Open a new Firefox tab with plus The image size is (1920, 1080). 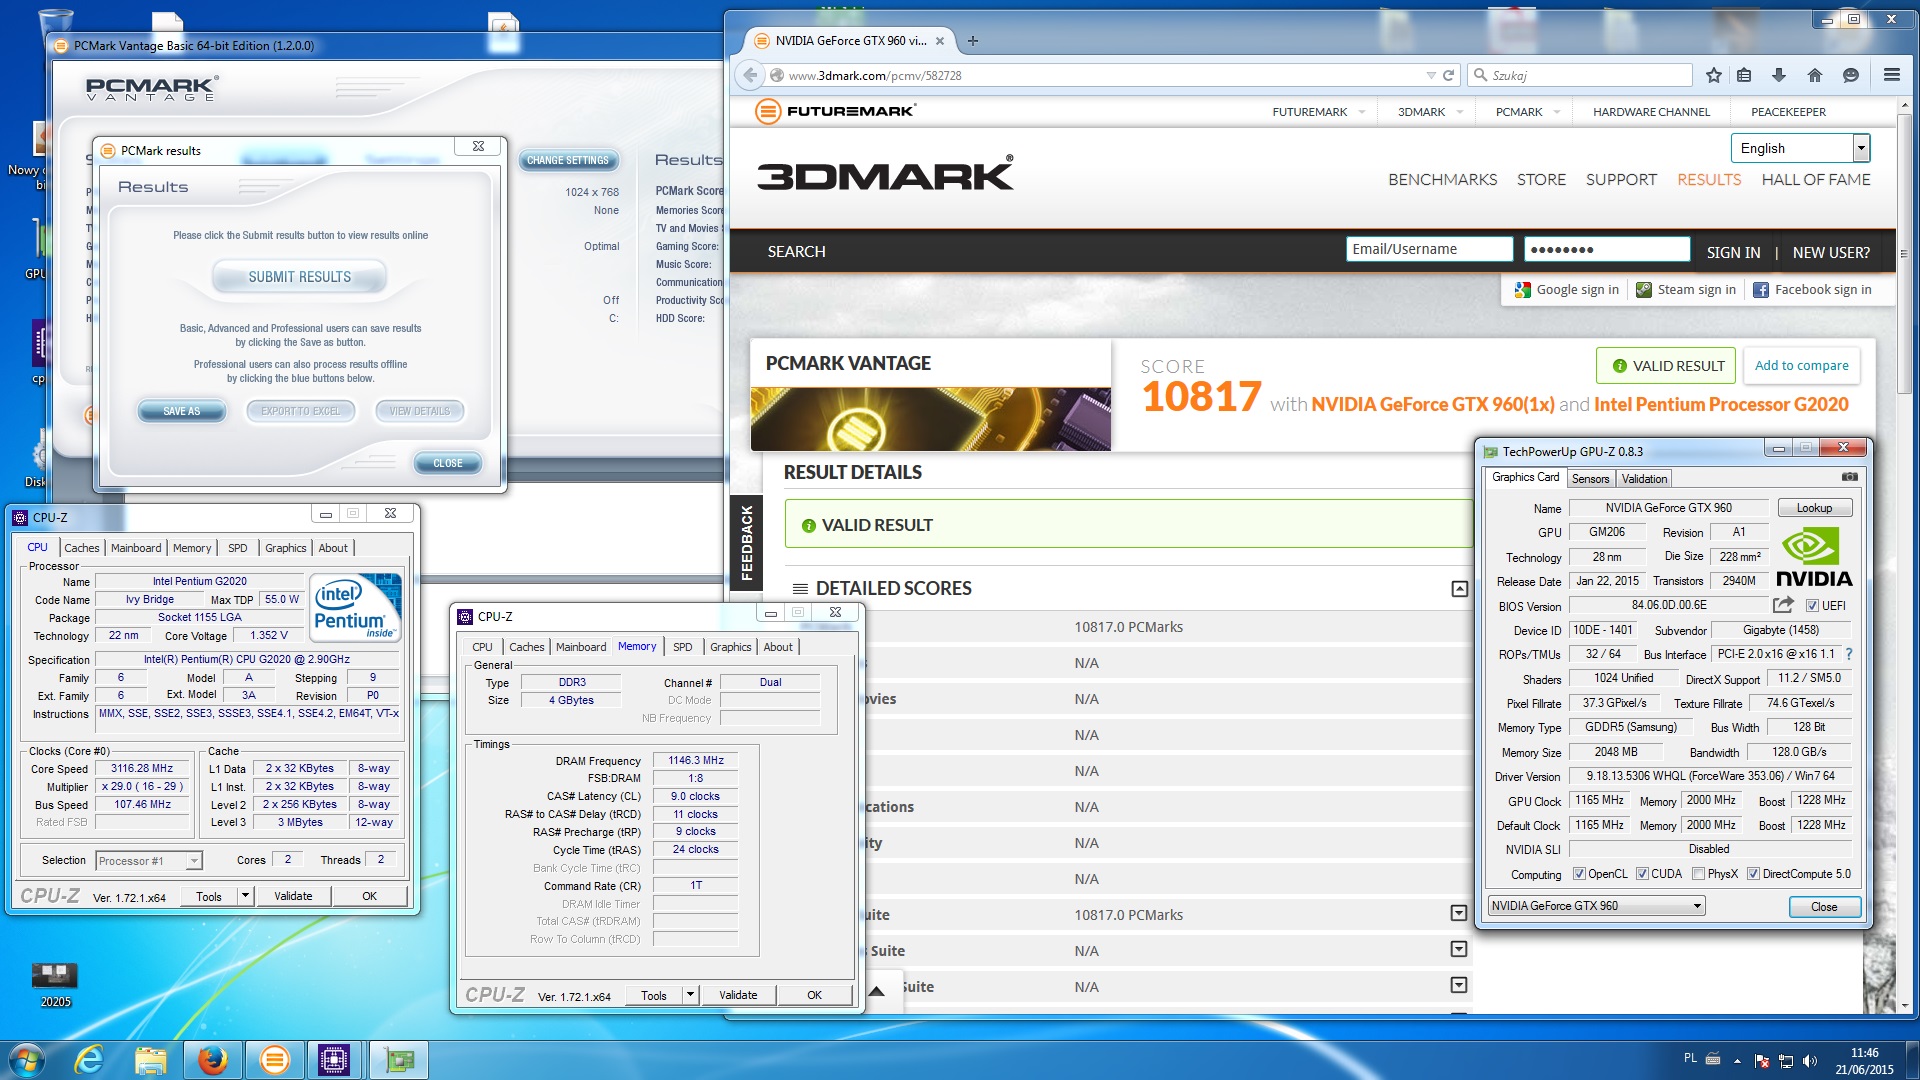tap(973, 41)
